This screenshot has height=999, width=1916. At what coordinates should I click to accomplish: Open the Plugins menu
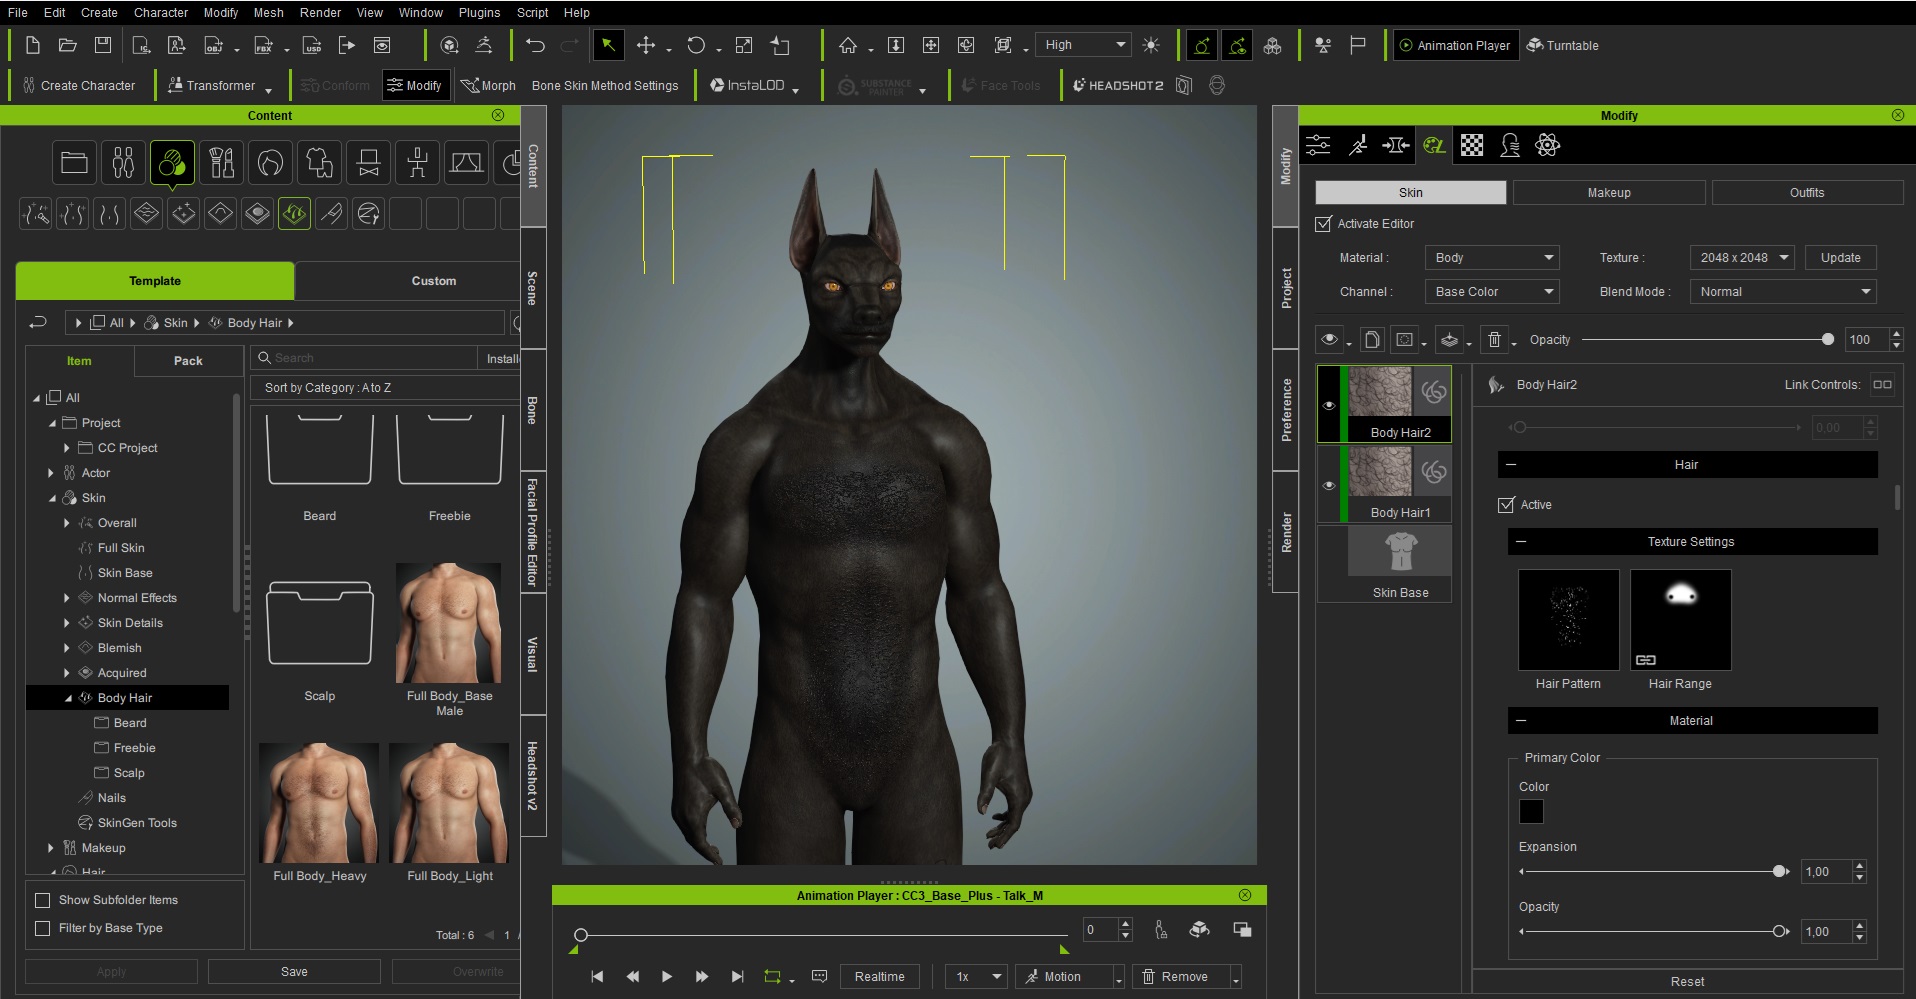coord(479,13)
